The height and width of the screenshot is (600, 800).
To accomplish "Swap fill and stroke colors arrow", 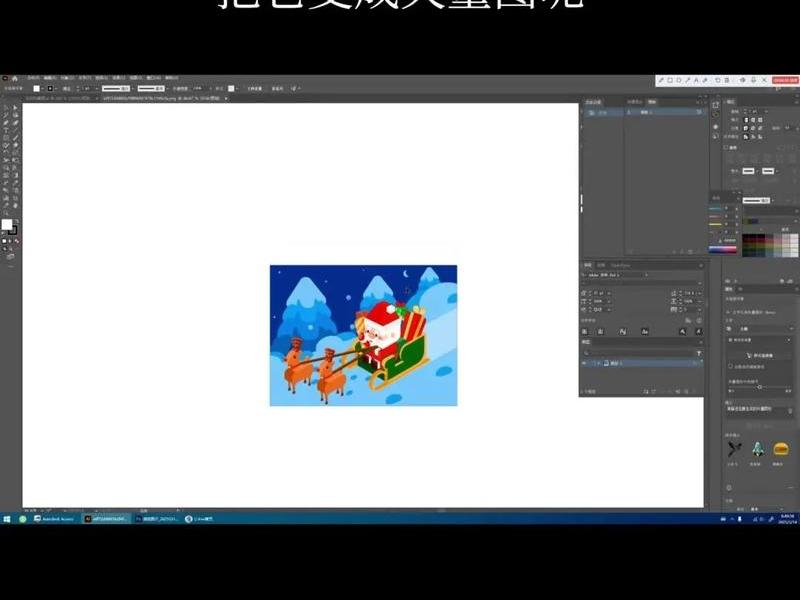I will [17, 220].
